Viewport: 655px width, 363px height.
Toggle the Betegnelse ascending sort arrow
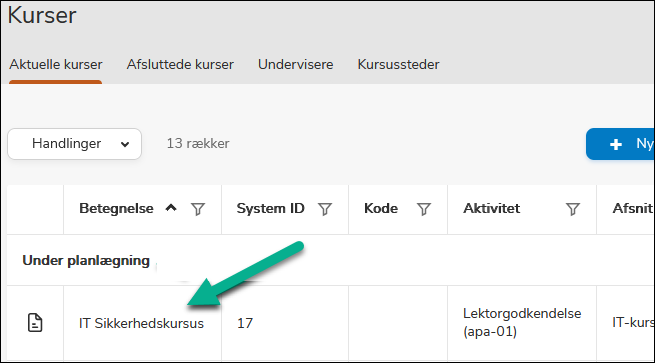coord(171,208)
